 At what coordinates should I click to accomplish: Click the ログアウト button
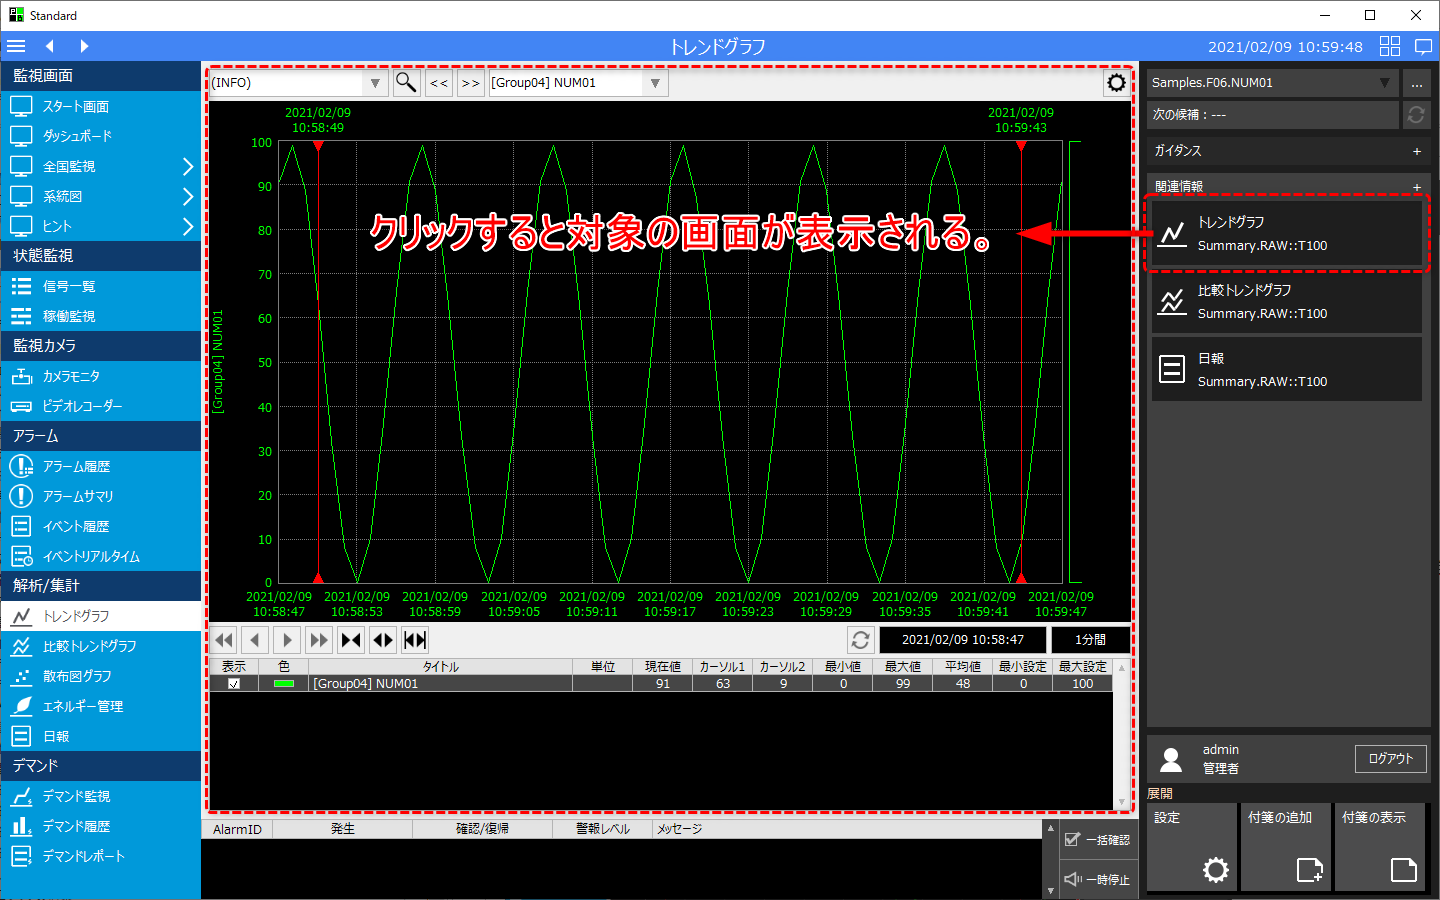pos(1390,759)
